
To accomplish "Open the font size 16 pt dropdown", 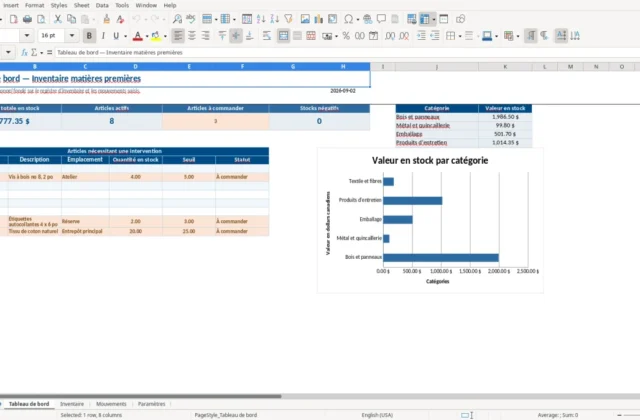I will click(72, 36).
